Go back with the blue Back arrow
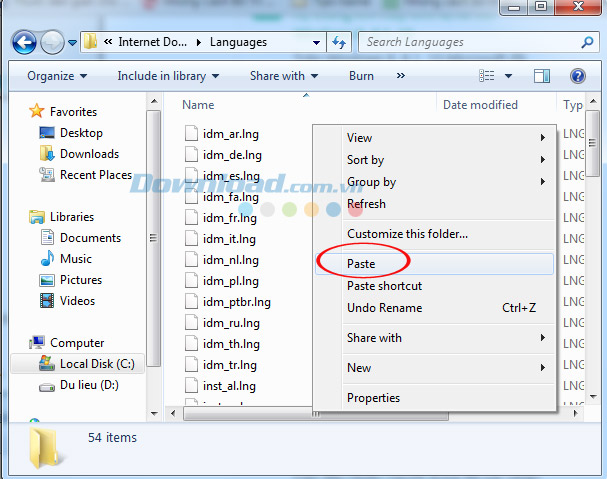The width and height of the screenshot is (607, 479). tap(24, 42)
